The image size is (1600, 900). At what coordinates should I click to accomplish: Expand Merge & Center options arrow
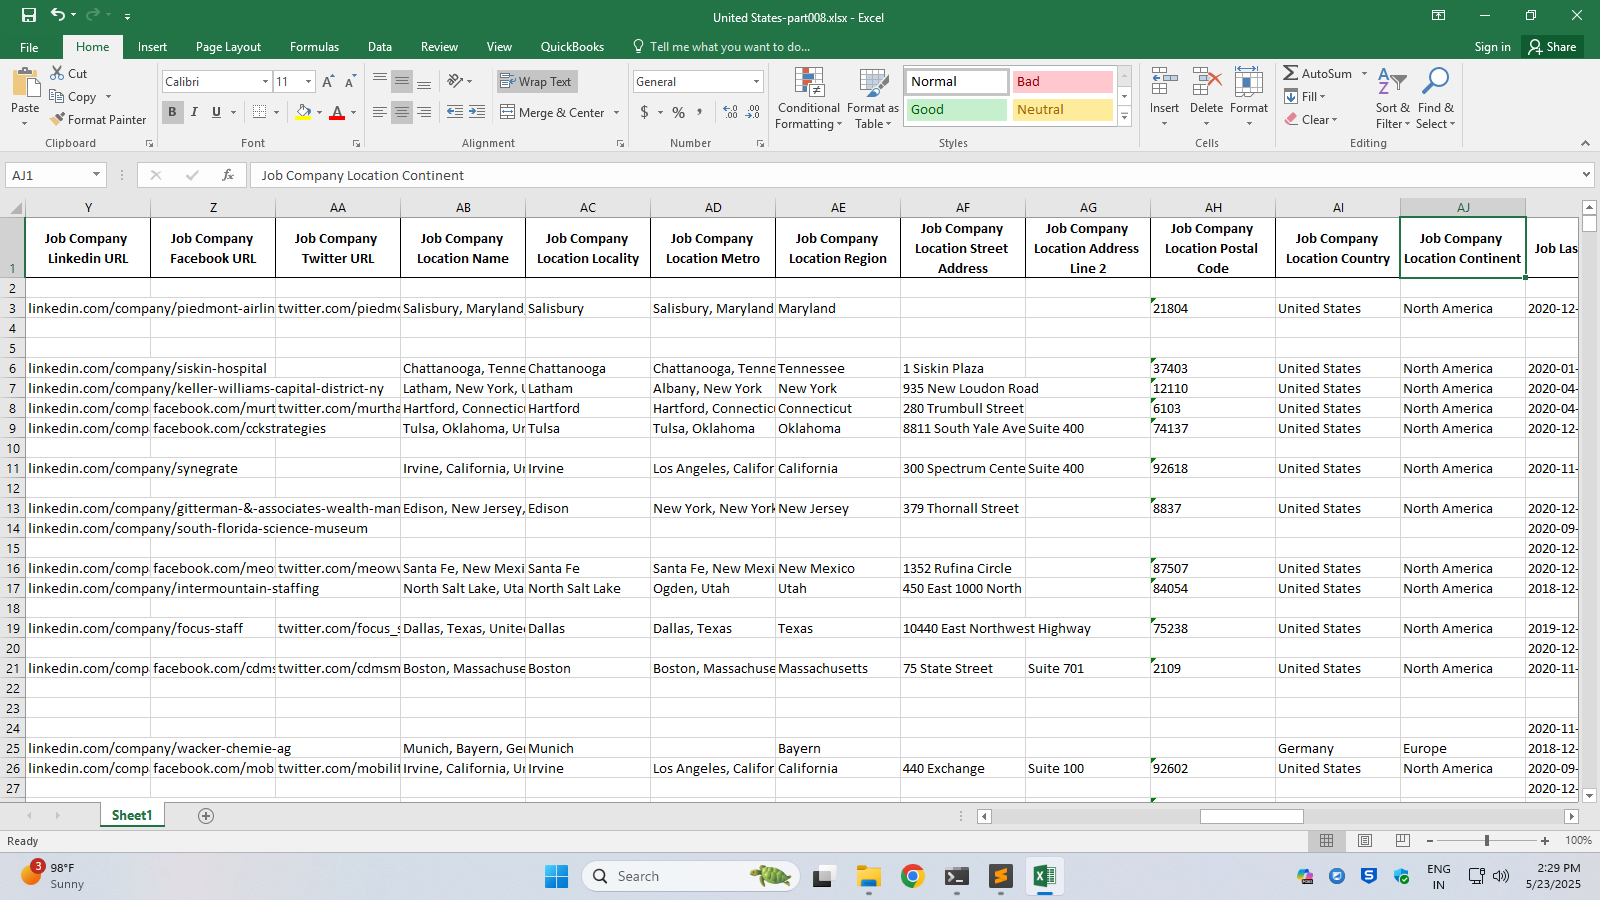616,113
